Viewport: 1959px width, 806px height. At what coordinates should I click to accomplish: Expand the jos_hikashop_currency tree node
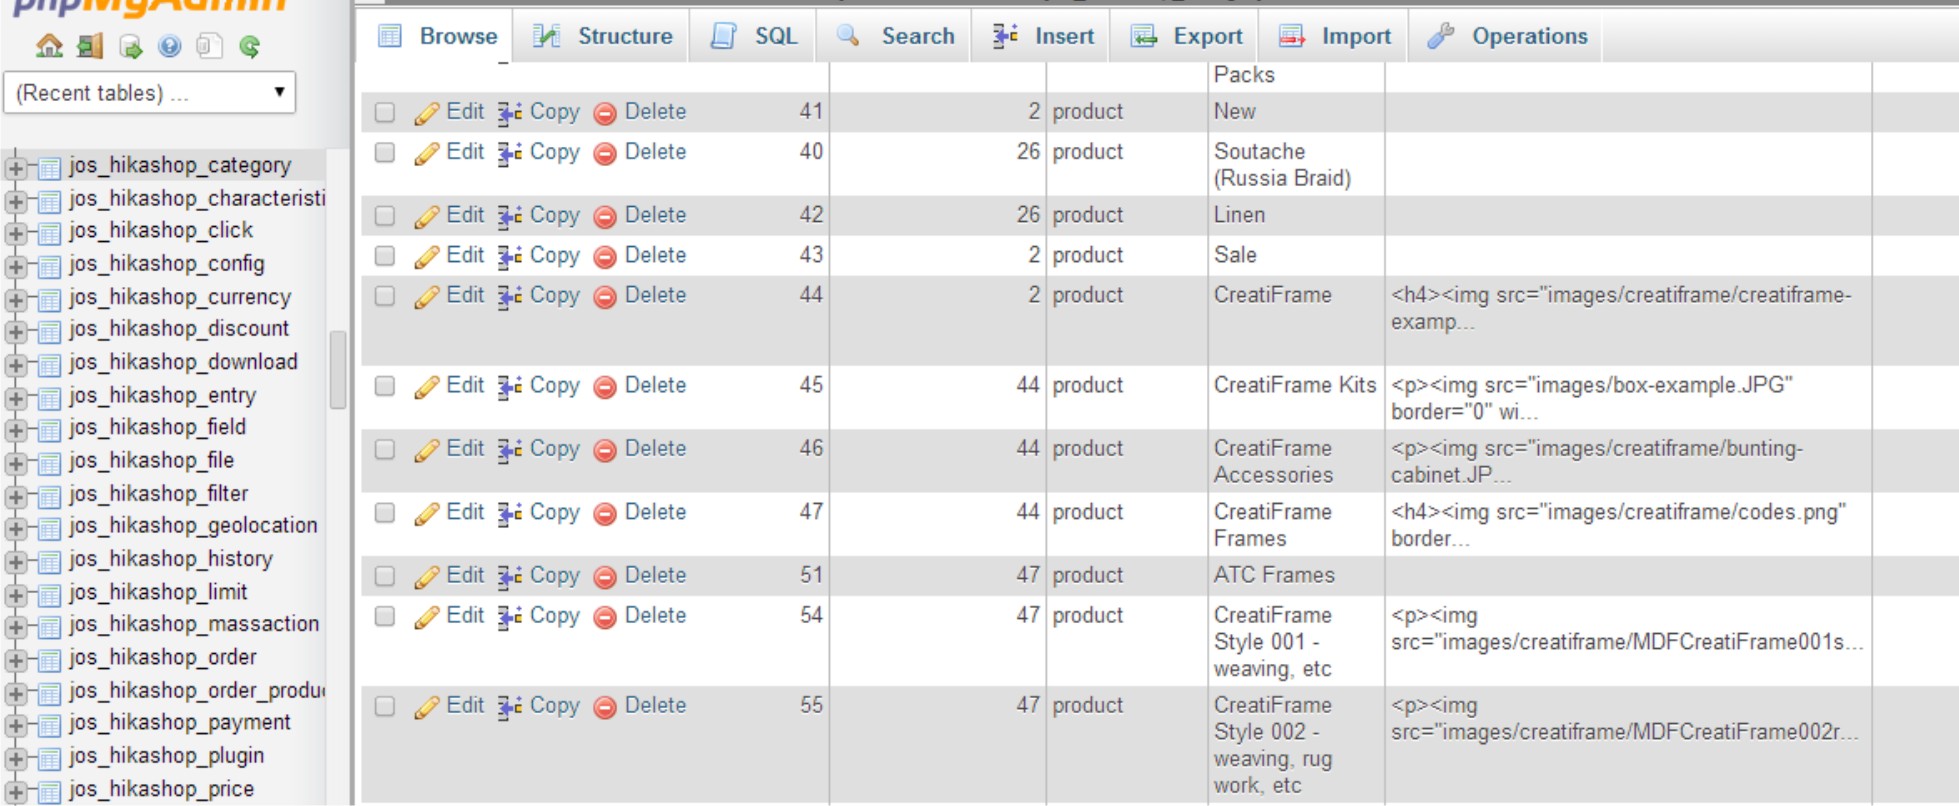pos(16,299)
